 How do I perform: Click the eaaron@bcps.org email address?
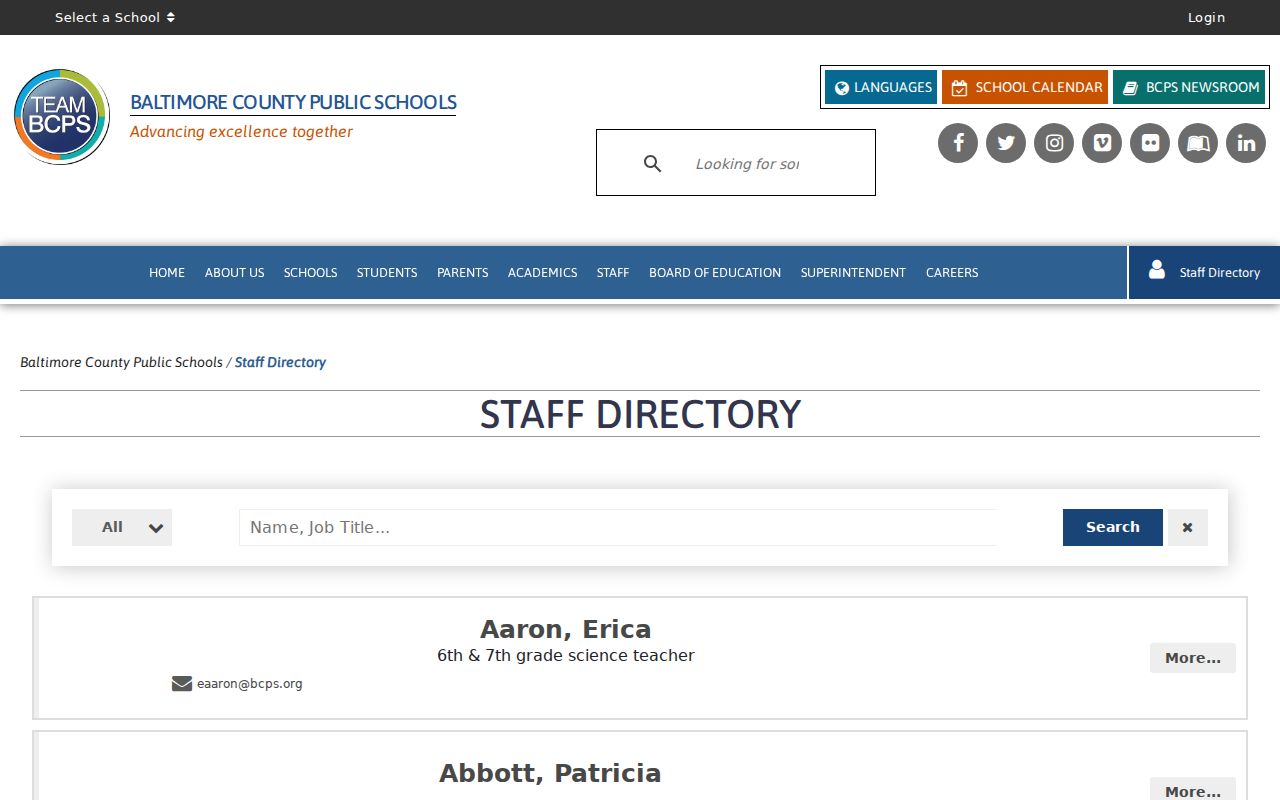[x=250, y=684]
